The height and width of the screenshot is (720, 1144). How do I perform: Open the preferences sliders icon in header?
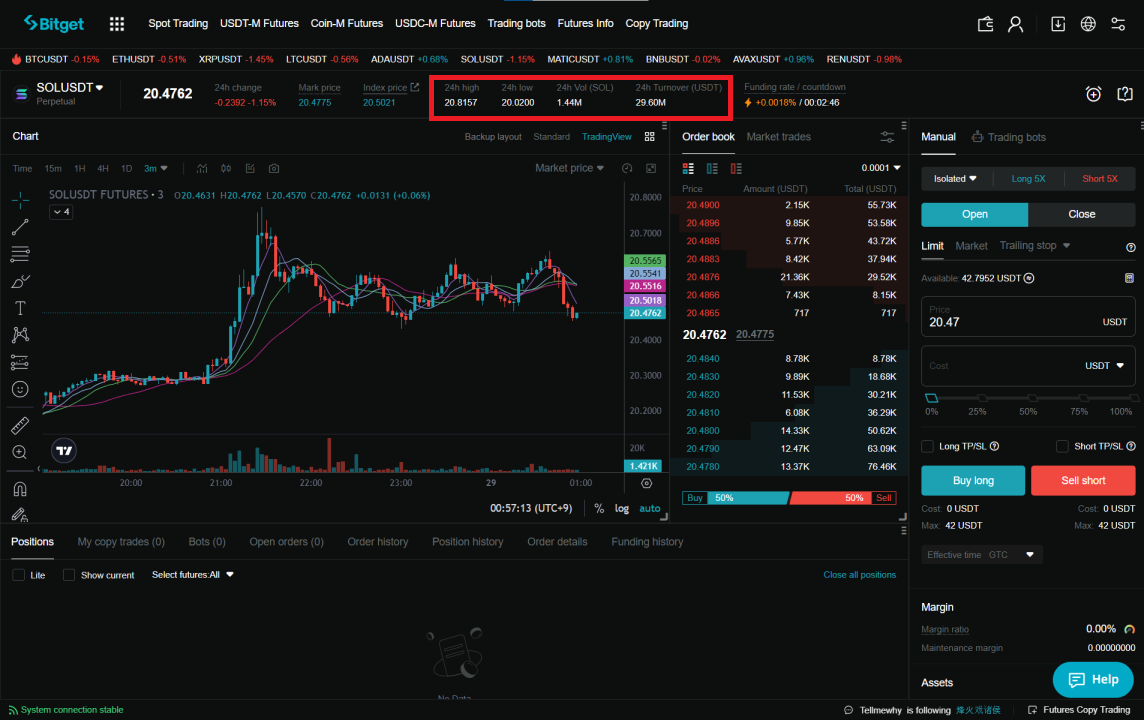1118,24
